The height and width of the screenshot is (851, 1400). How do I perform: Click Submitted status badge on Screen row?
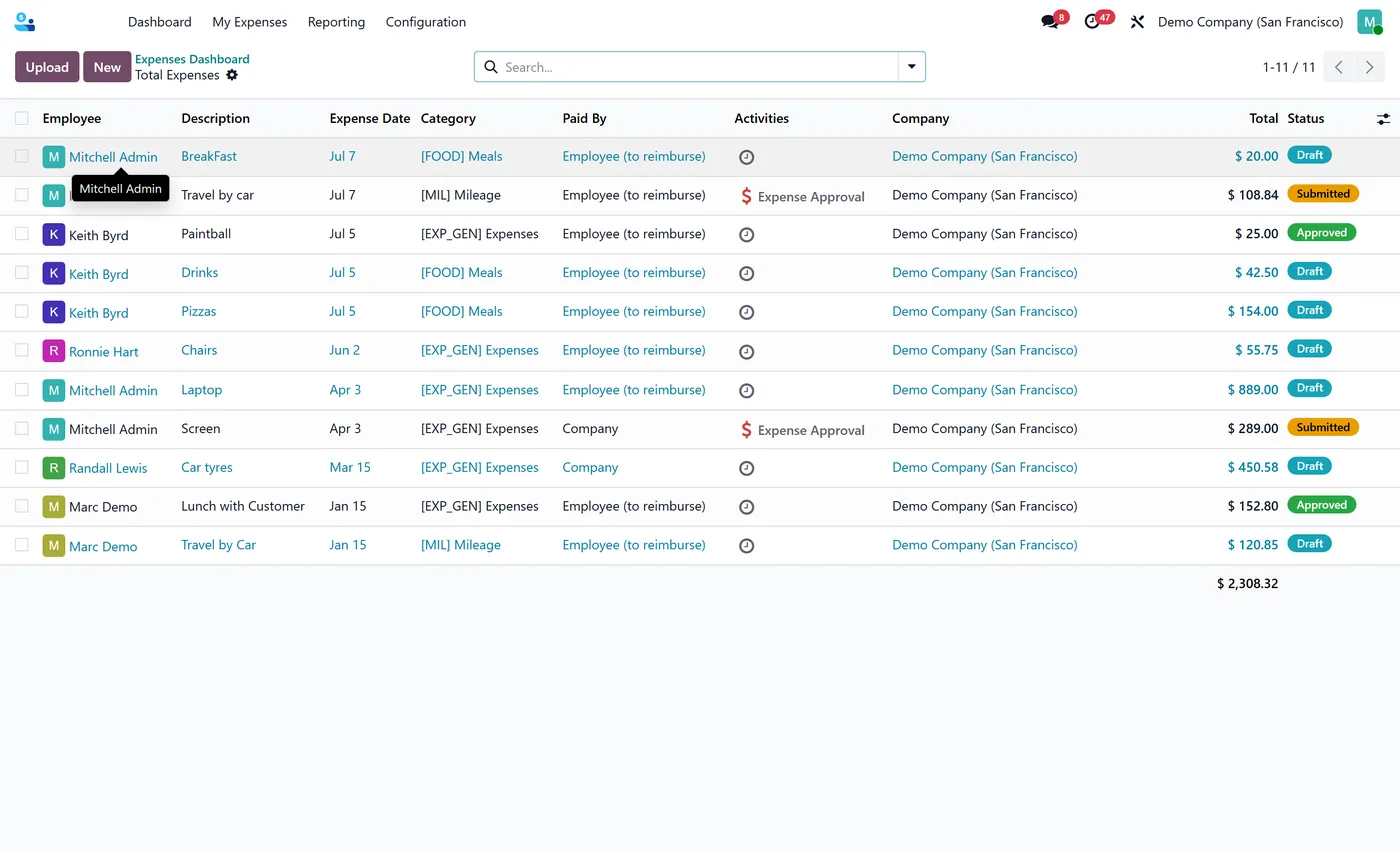tap(1323, 427)
